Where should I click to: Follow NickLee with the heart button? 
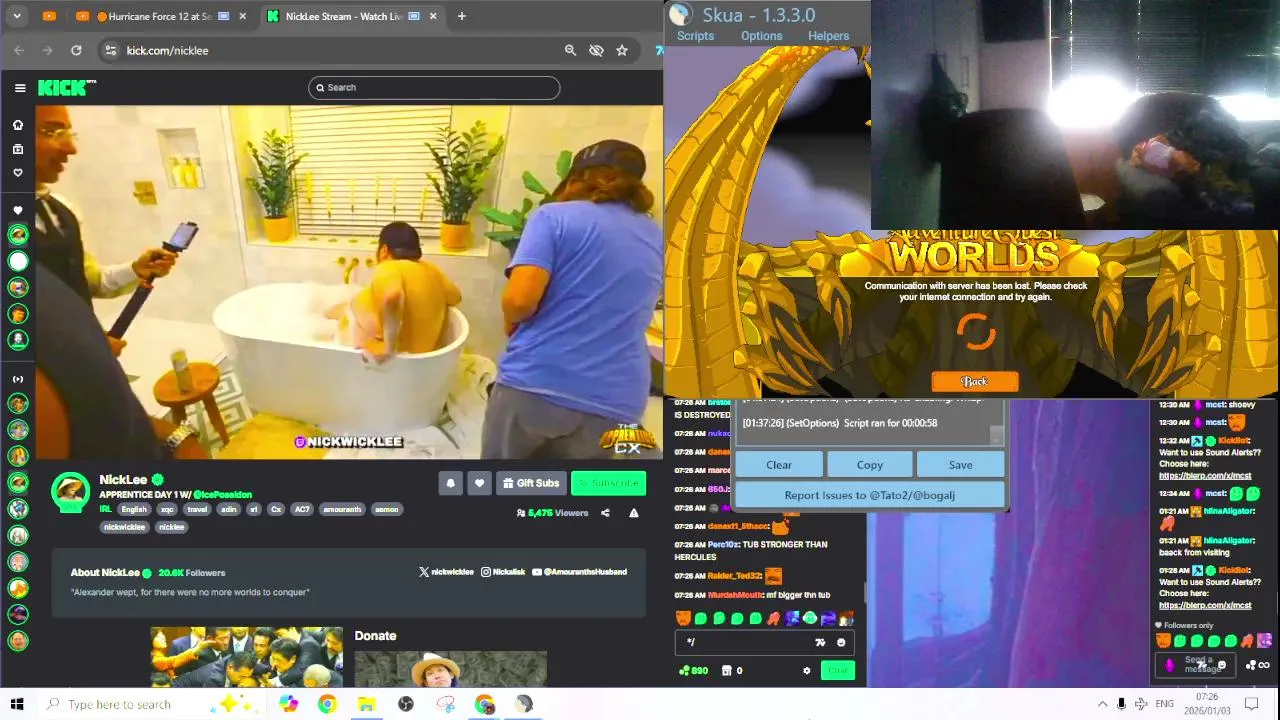pyautogui.click(x=479, y=483)
